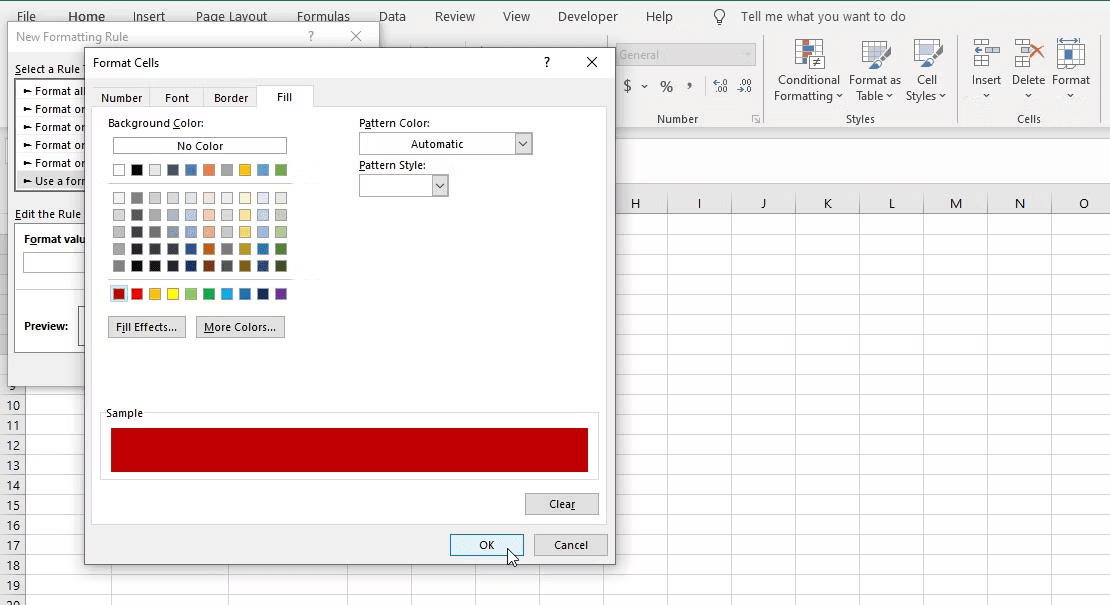Image resolution: width=1110 pixels, height=605 pixels.
Task: Select column M header
Action: (956, 204)
